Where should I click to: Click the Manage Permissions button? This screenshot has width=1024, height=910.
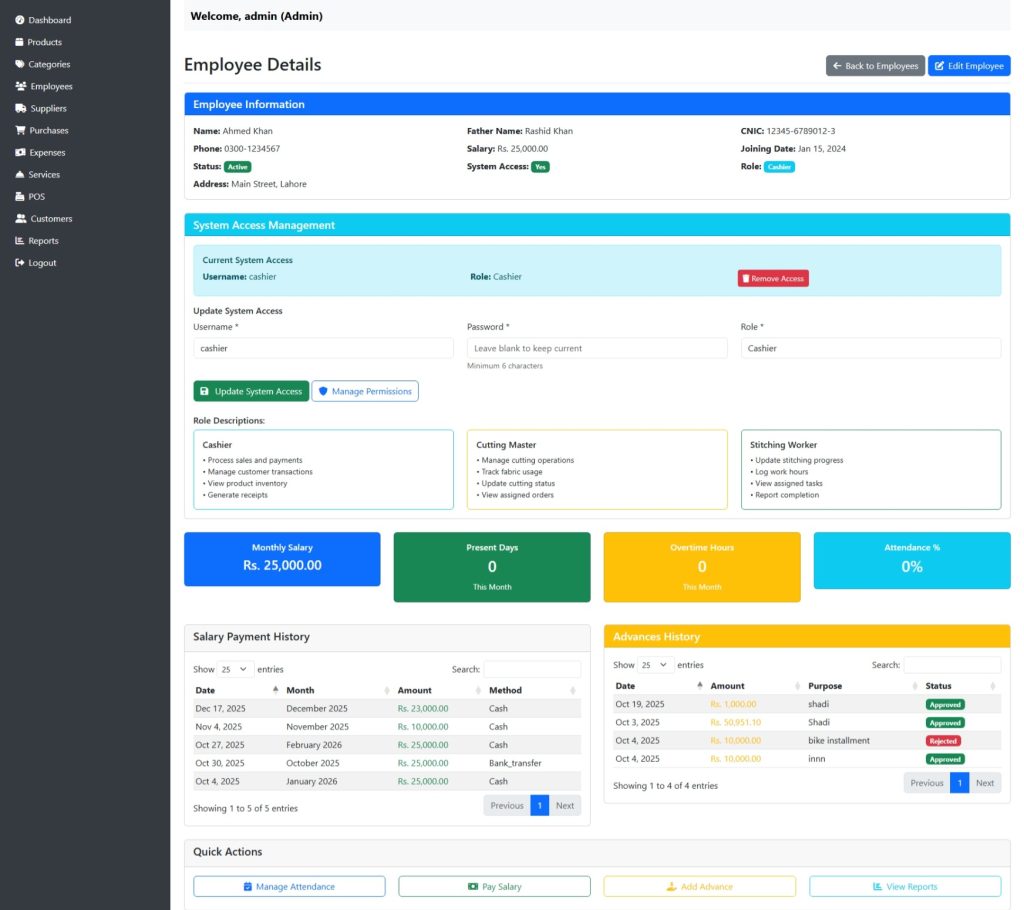[365, 391]
